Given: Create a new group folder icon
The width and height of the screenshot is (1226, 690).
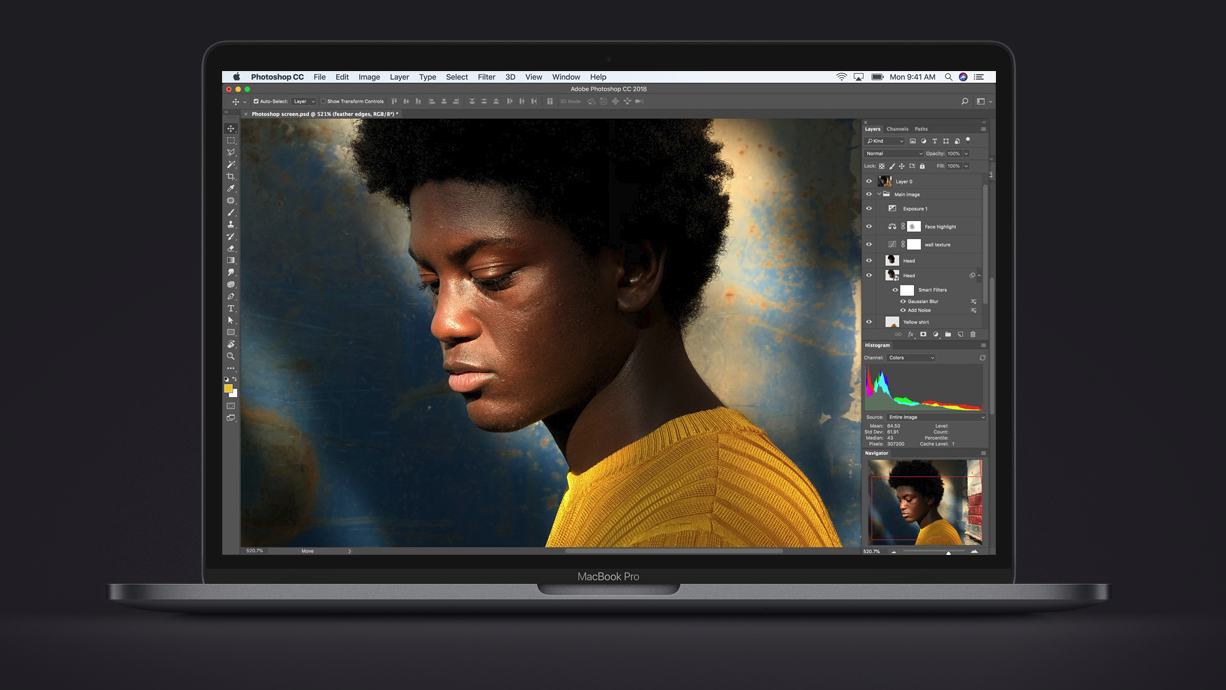Looking at the screenshot, I should [x=948, y=335].
